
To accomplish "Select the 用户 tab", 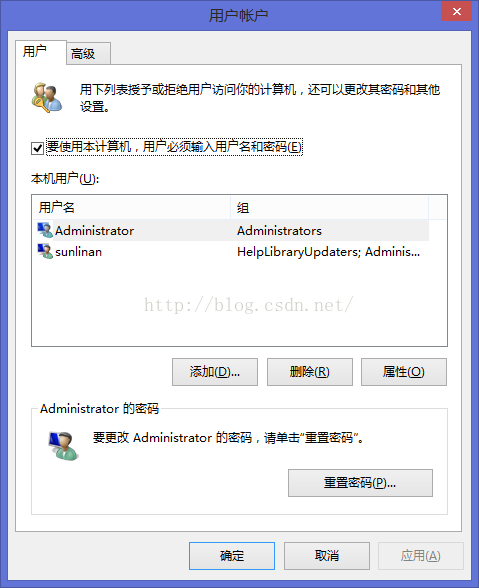I will pos(41,52).
